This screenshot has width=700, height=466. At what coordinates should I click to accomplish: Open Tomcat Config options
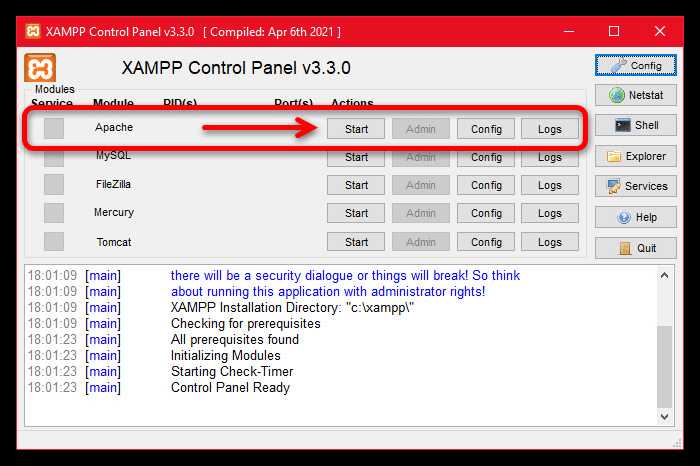pos(486,242)
